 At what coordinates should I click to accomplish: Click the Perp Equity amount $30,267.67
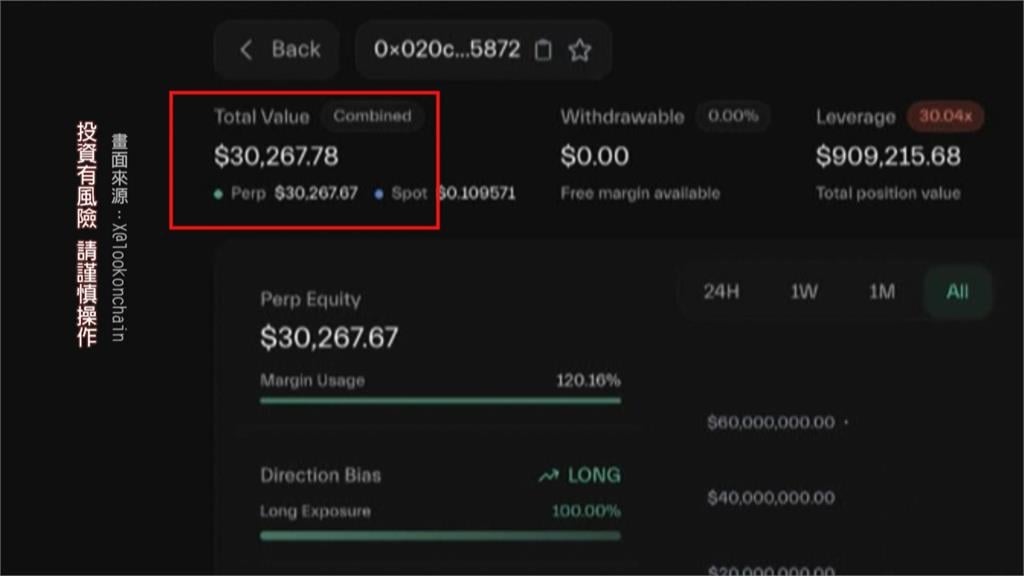click(x=329, y=337)
